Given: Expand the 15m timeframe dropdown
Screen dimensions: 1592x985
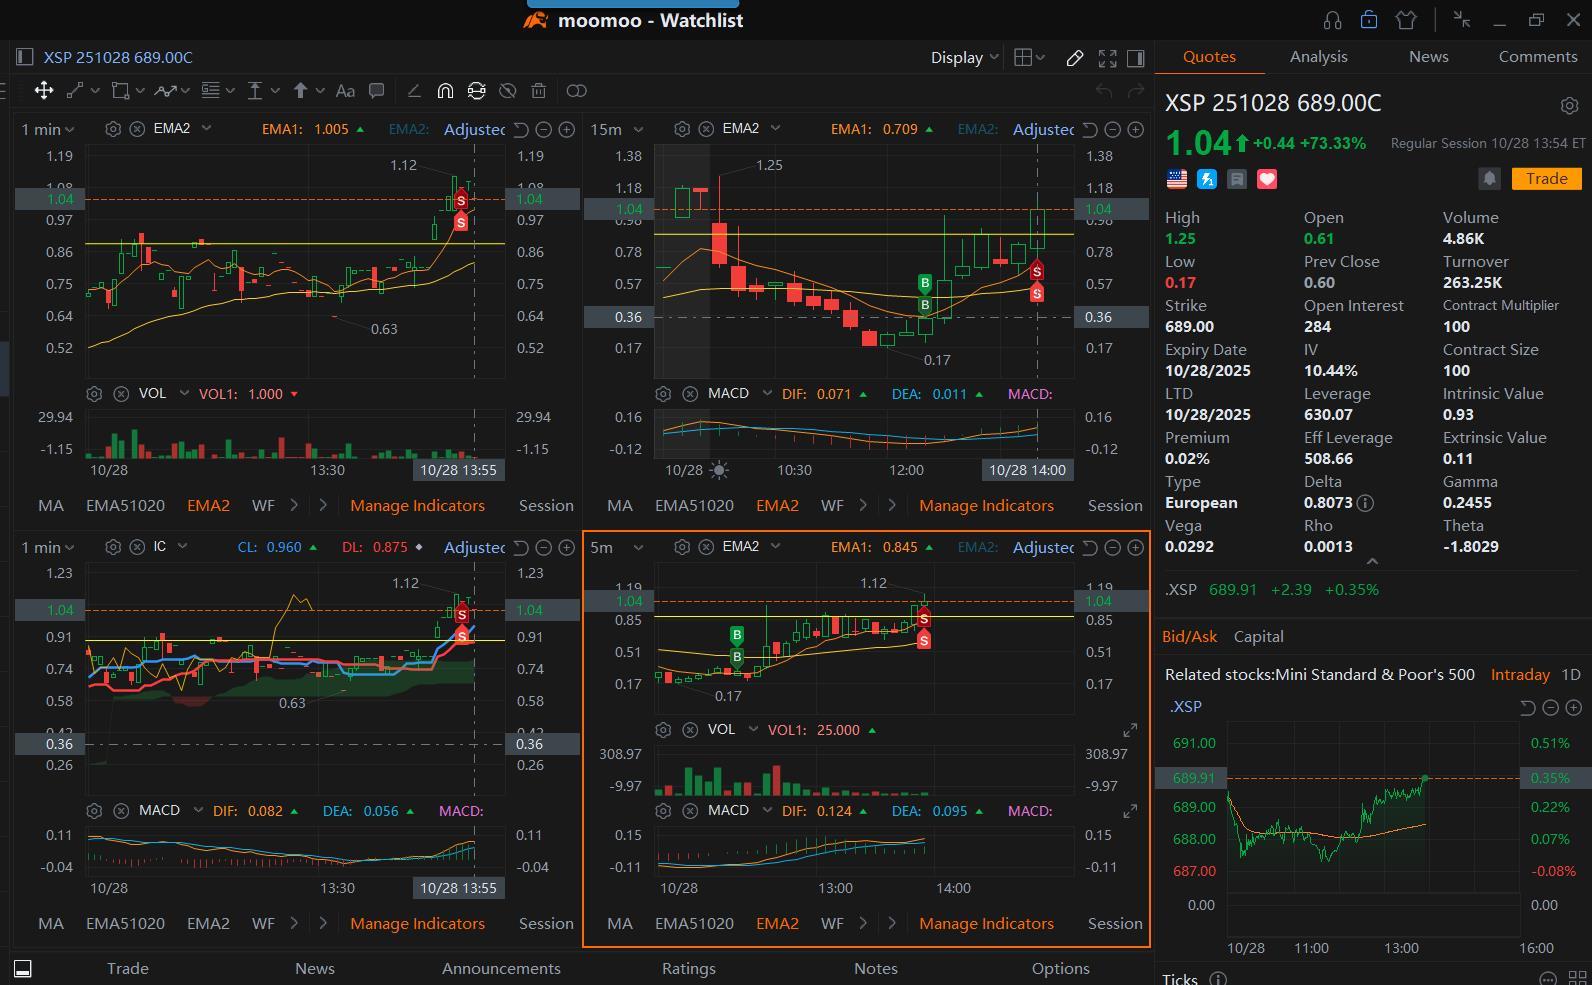Looking at the screenshot, I should (616, 129).
